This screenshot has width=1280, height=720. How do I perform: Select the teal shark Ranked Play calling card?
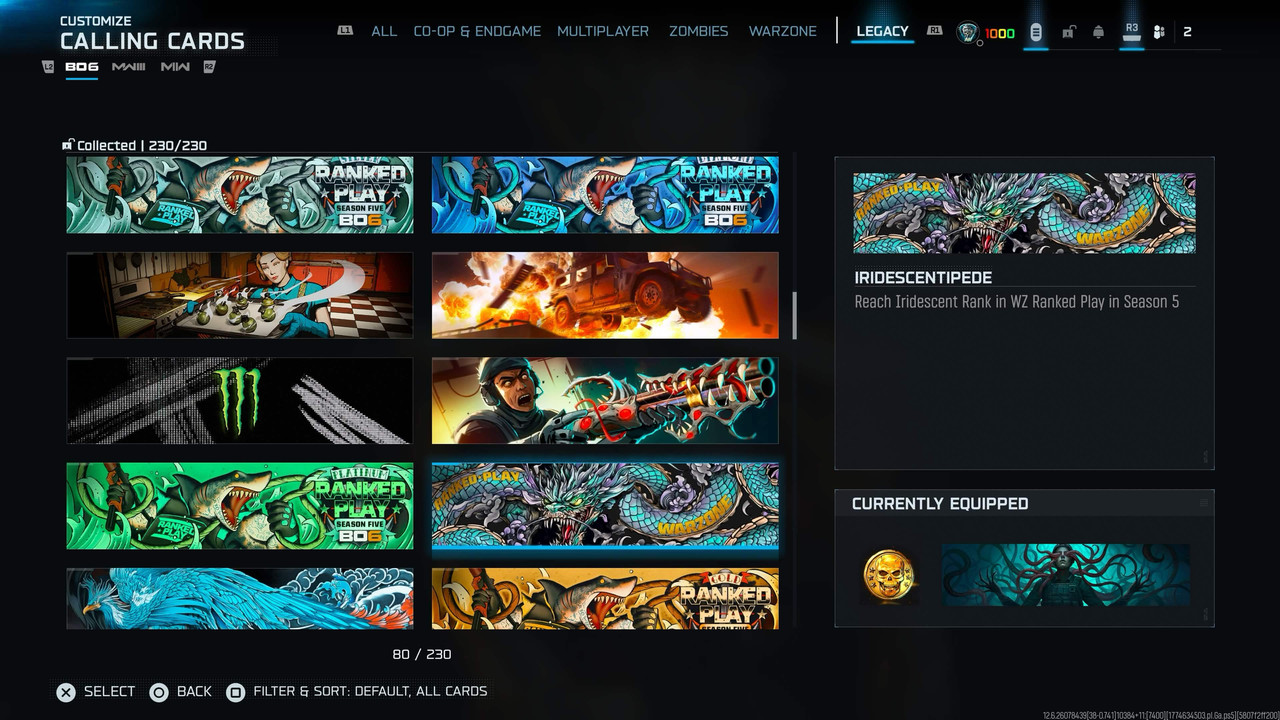point(240,194)
